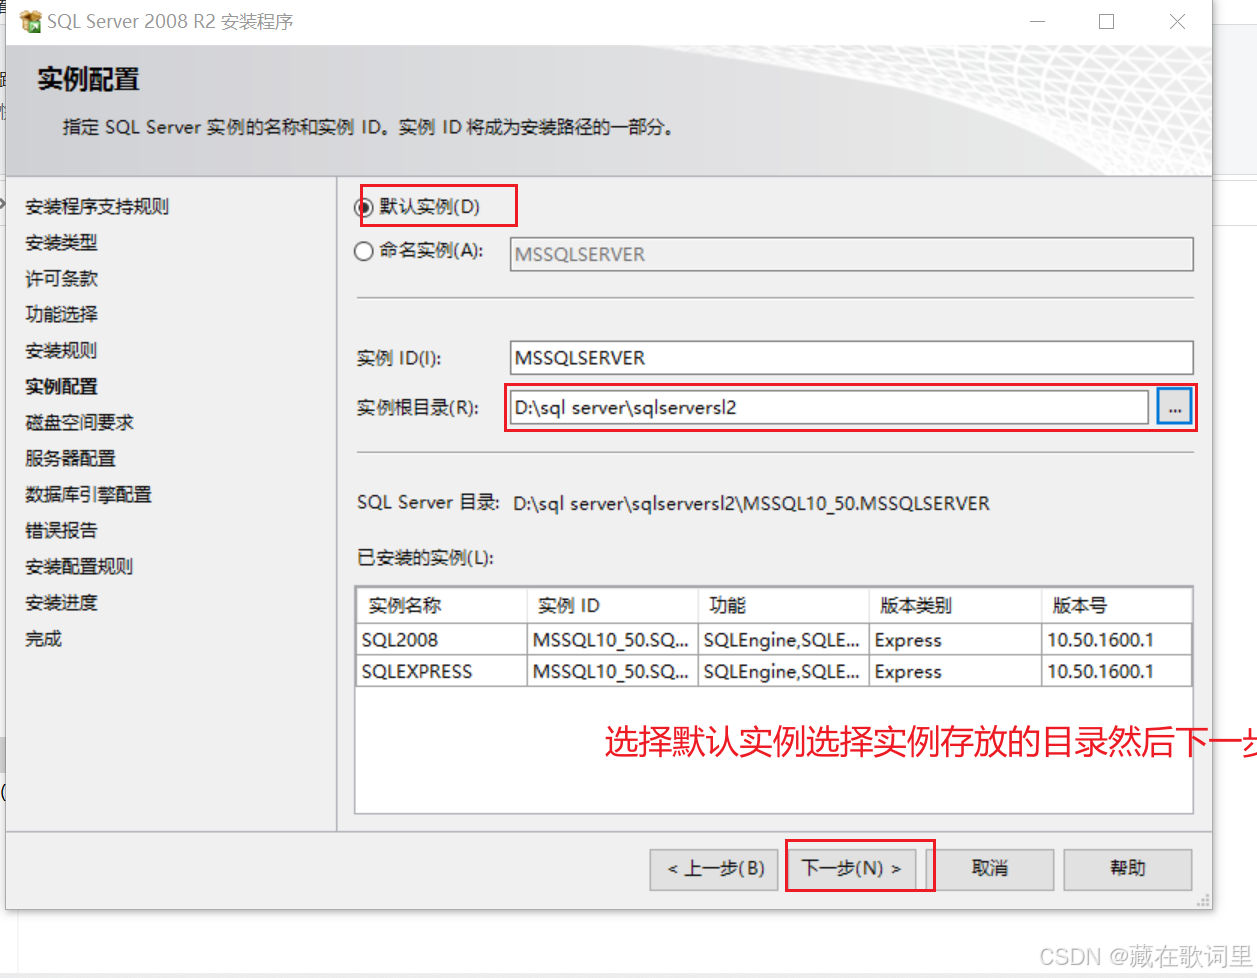Click the 安装程序支持规则 step in sidebar

[97, 207]
